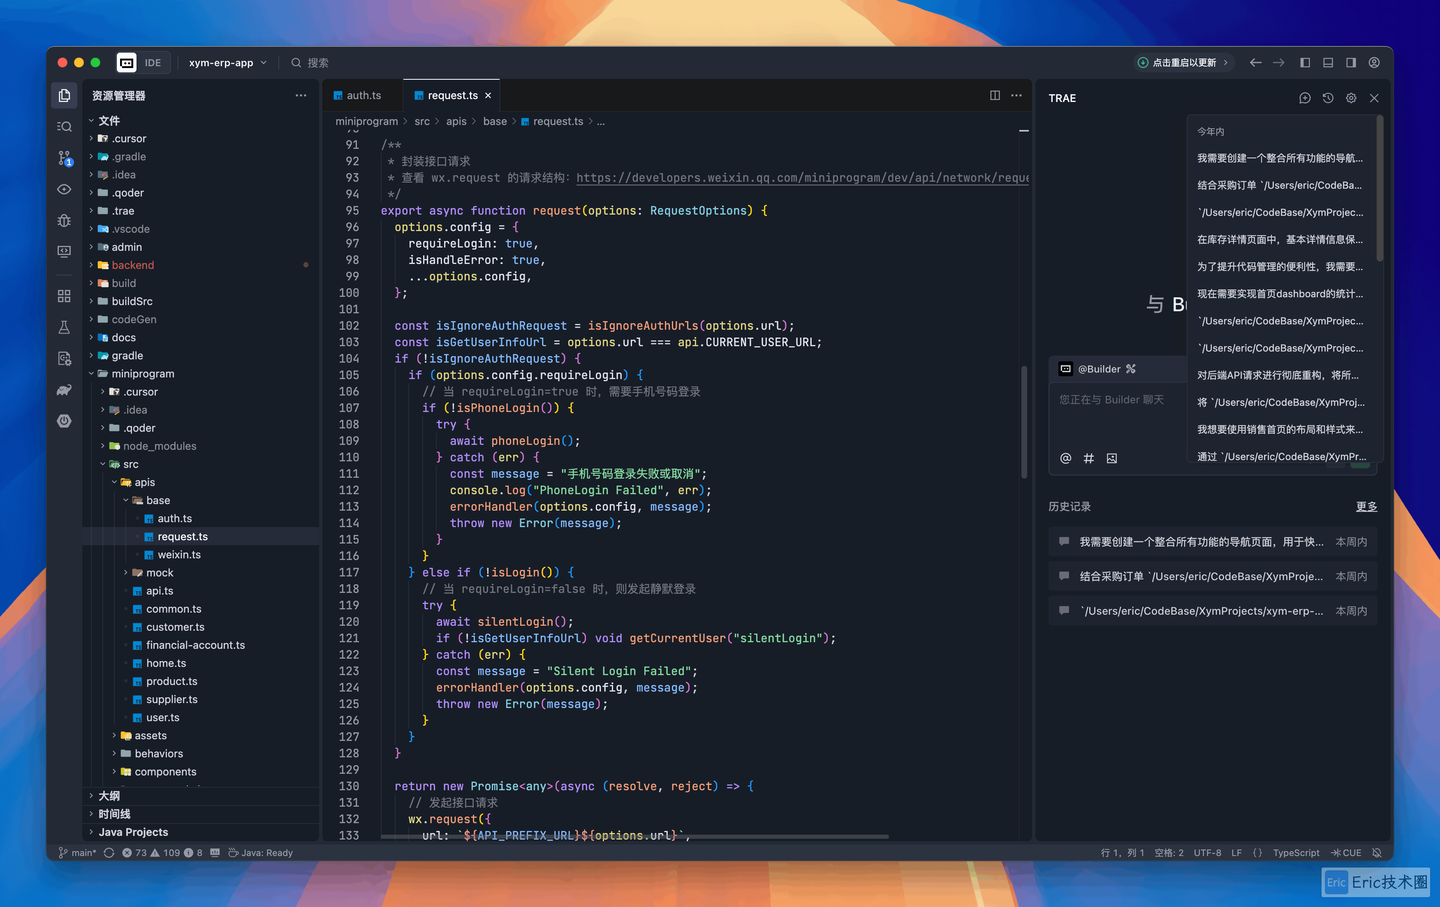Screen dimensions: 1440x907
Task: Open the Testing flask icon in sidebar
Action: click(63, 327)
